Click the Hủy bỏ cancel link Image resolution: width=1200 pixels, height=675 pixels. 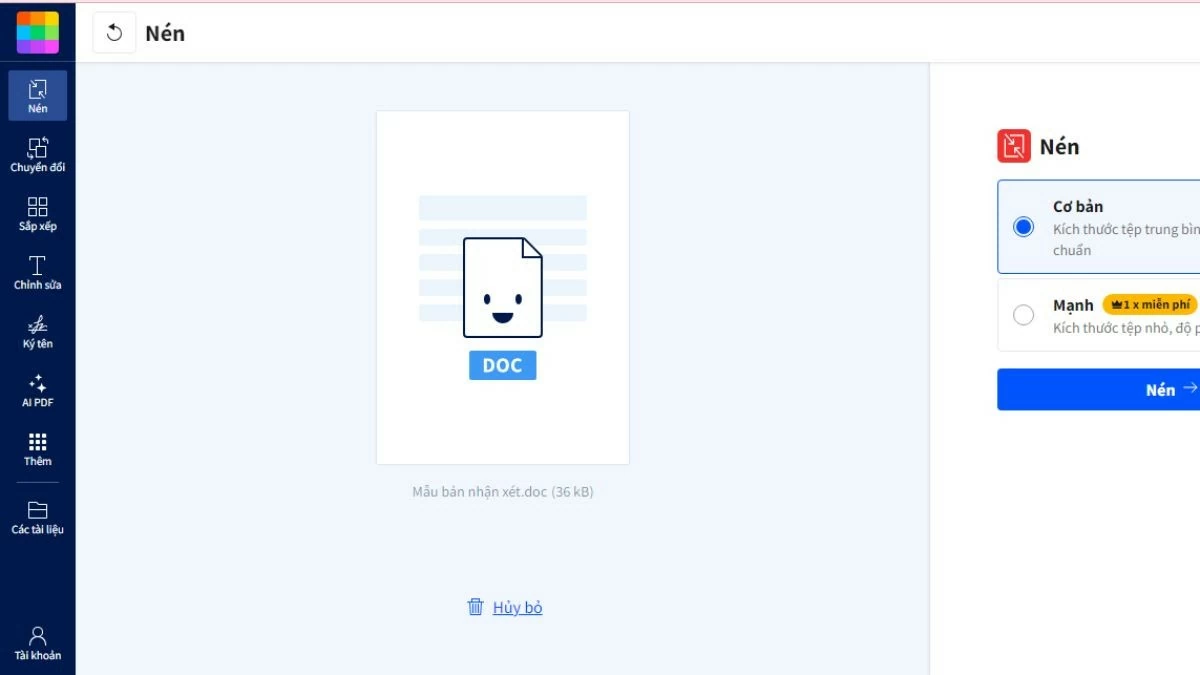click(517, 608)
